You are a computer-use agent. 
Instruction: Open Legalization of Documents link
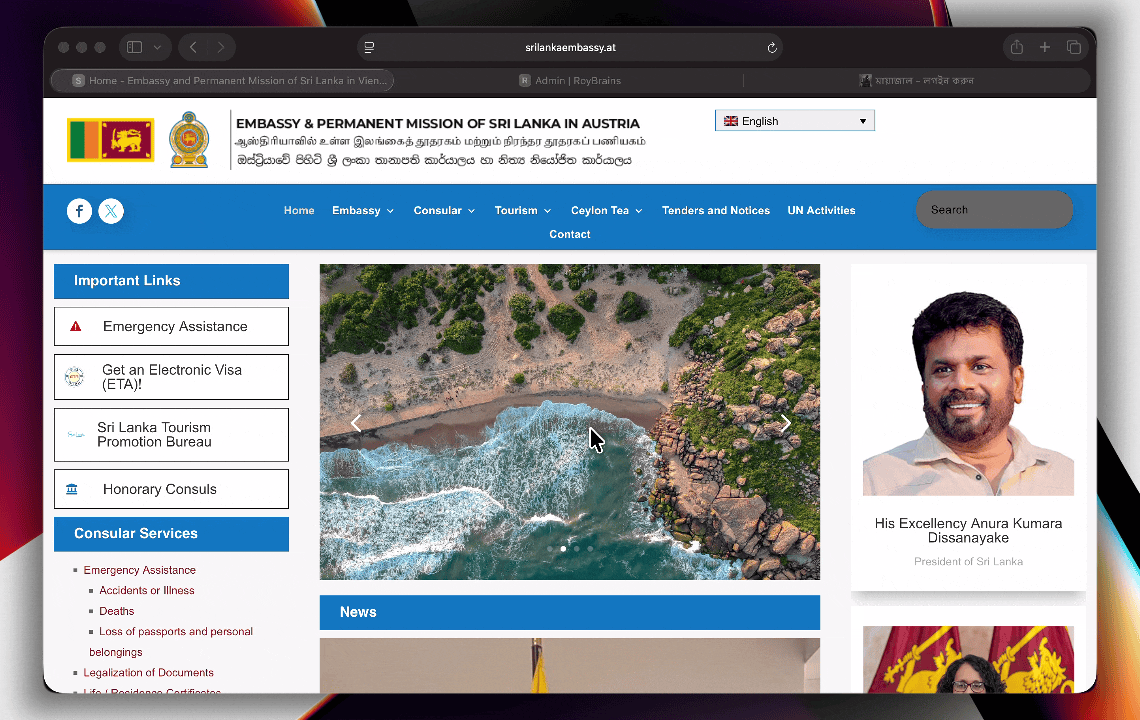(x=148, y=673)
